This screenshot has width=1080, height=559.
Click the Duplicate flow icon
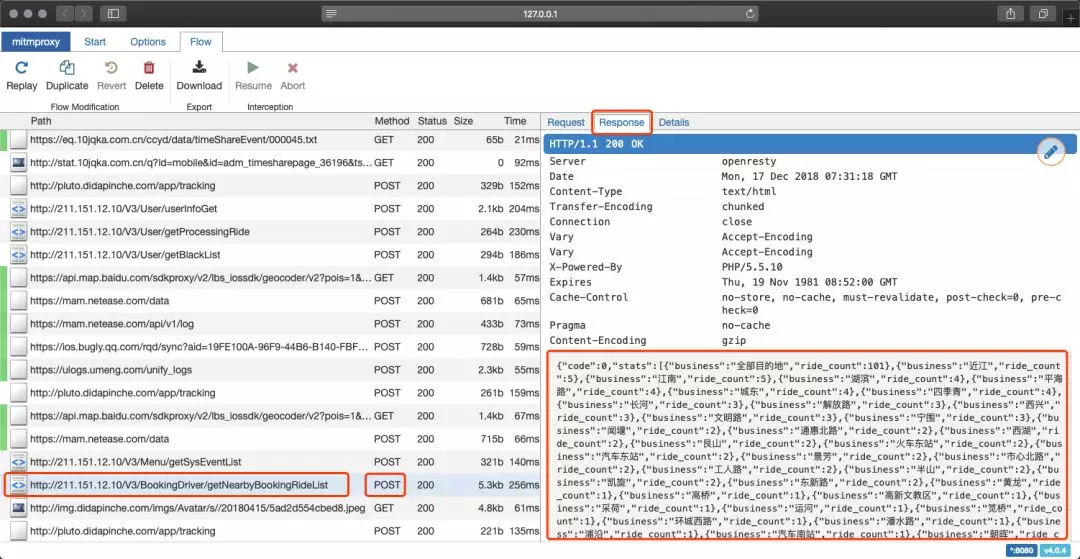(67, 67)
